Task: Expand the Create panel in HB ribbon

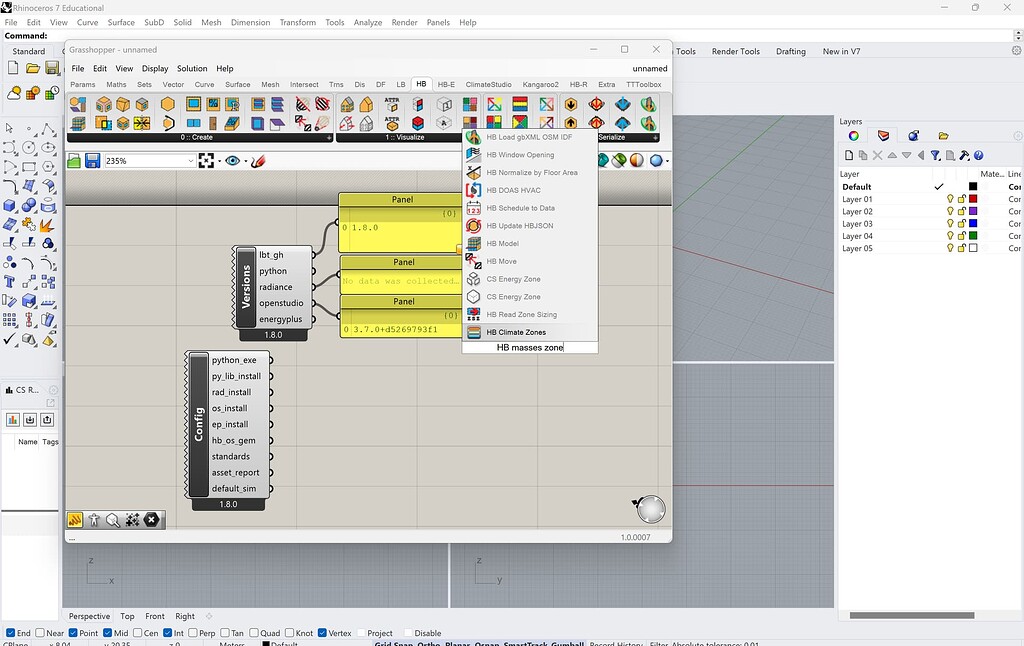Action: (329, 138)
